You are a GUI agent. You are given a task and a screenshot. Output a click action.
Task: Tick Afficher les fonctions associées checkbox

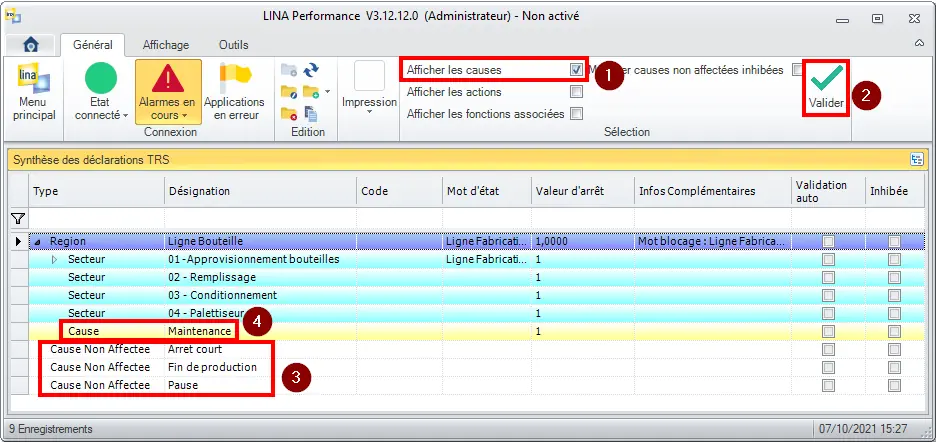tap(576, 114)
